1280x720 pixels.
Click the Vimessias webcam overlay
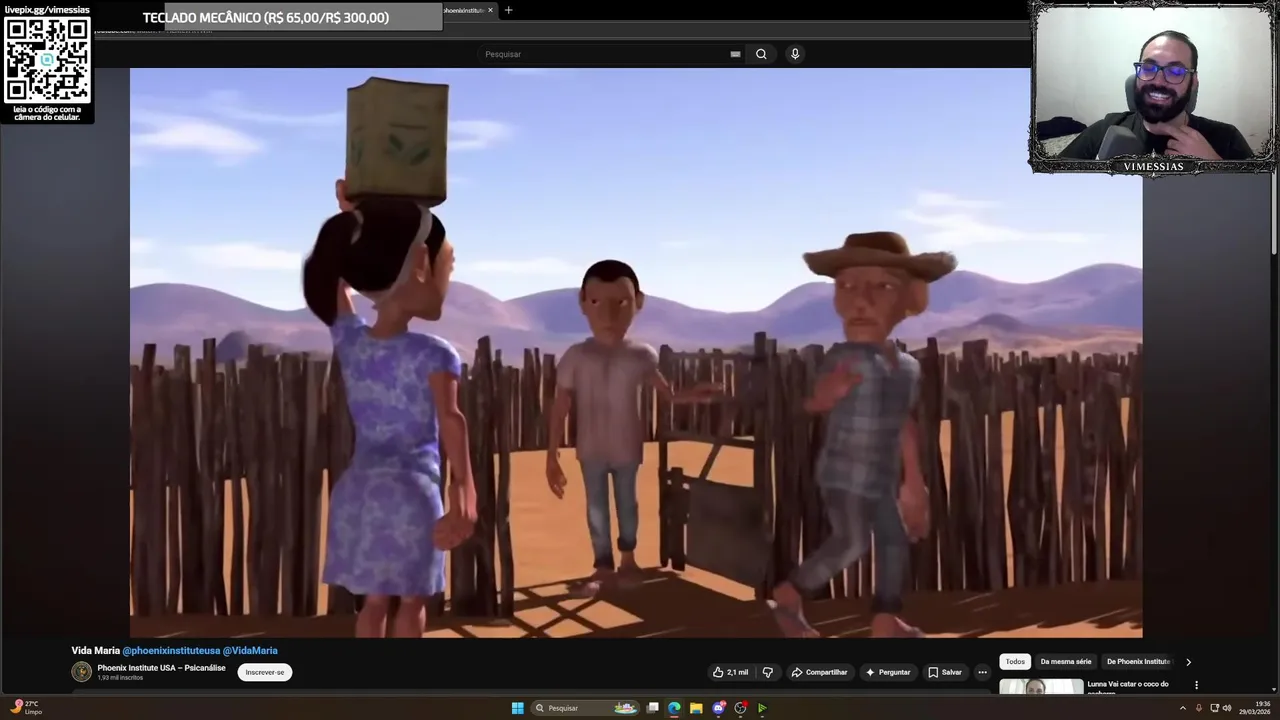pyautogui.click(x=1153, y=87)
